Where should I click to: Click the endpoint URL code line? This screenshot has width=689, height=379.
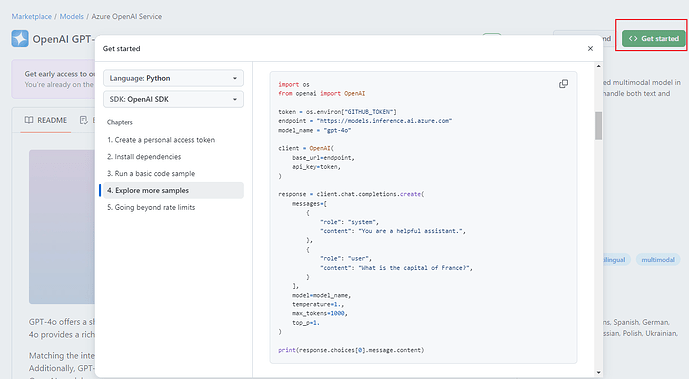point(365,120)
